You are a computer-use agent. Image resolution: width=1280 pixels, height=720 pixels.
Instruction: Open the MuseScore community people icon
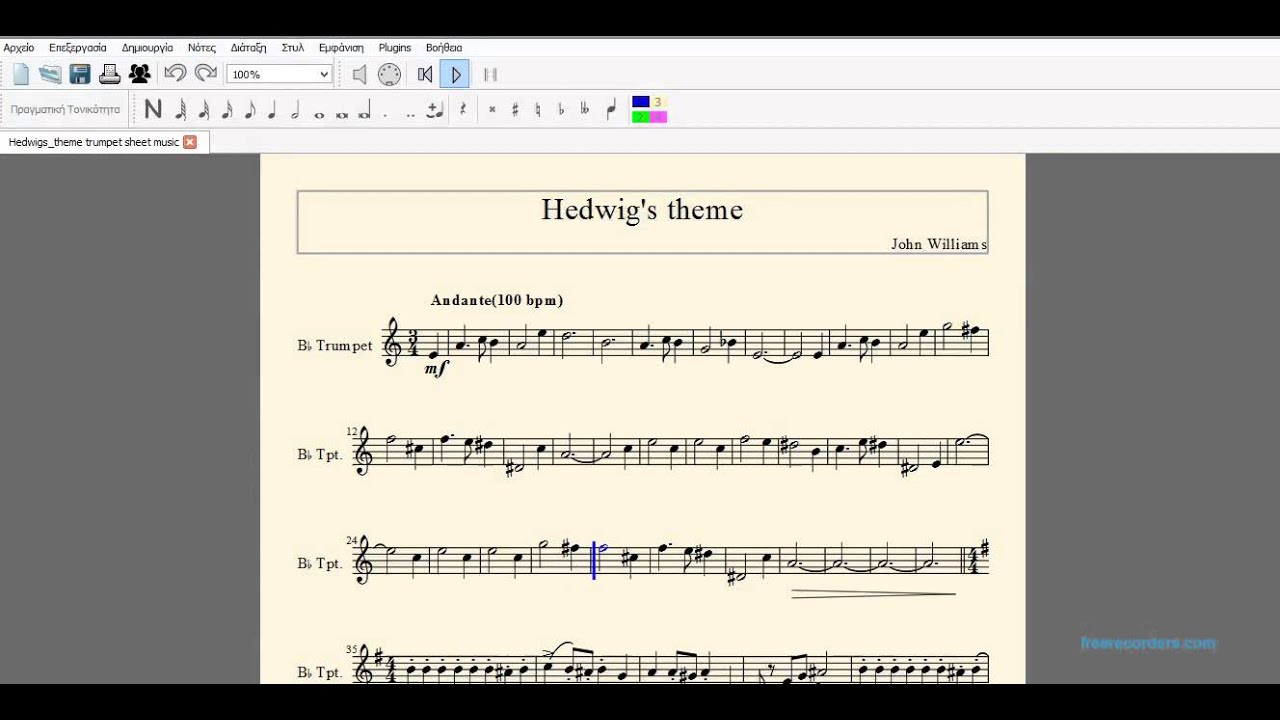click(x=140, y=74)
